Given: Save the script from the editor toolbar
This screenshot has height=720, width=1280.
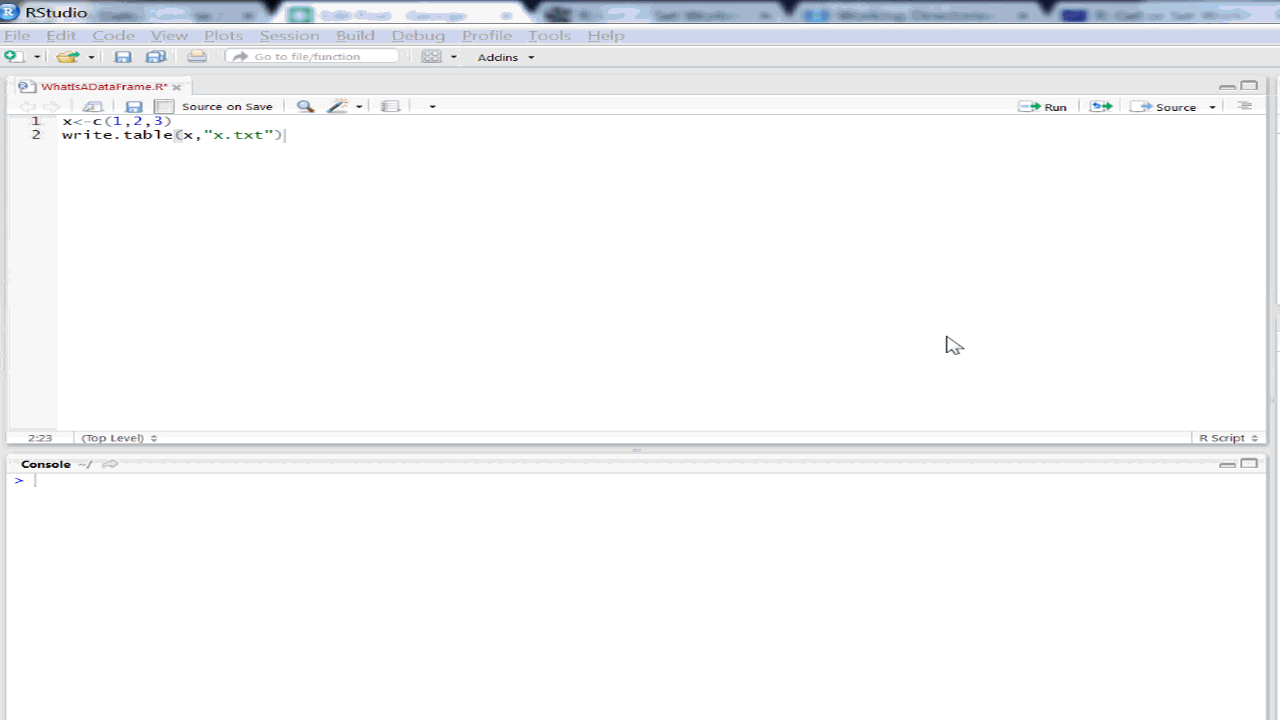Looking at the screenshot, I should click(x=134, y=107).
